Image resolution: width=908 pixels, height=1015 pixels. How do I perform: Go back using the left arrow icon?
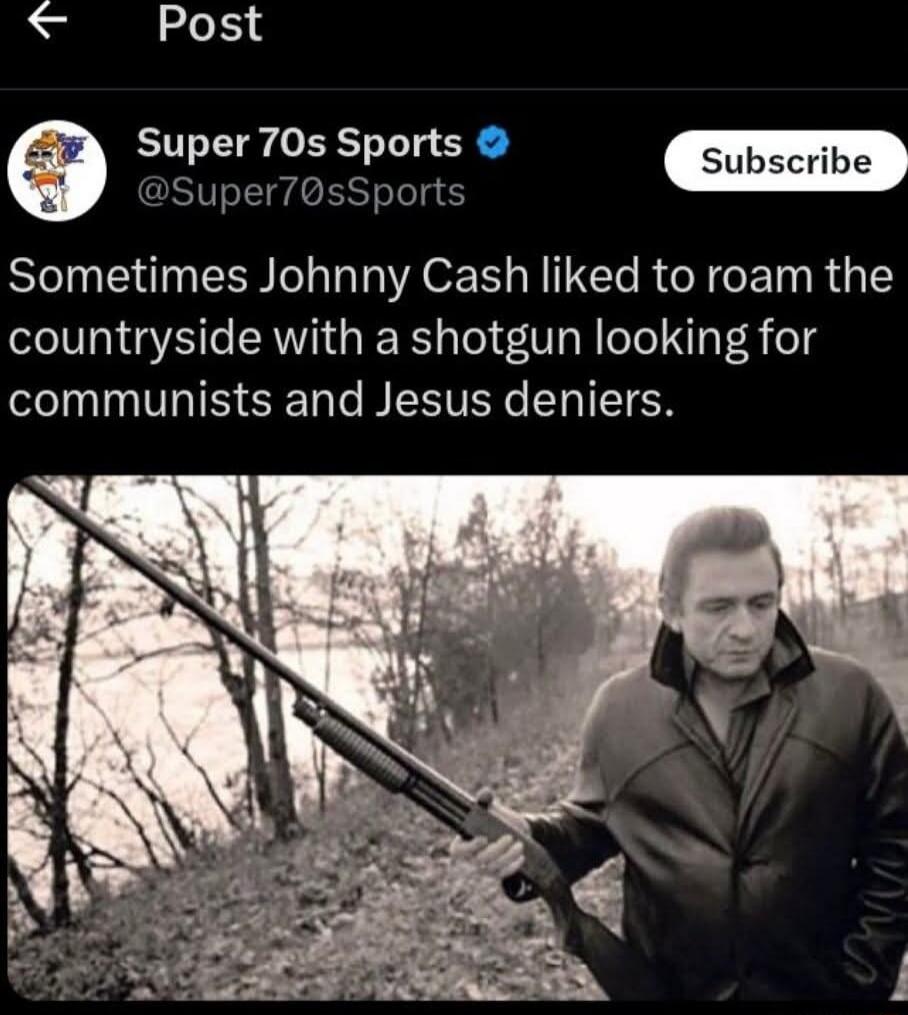point(47,21)
